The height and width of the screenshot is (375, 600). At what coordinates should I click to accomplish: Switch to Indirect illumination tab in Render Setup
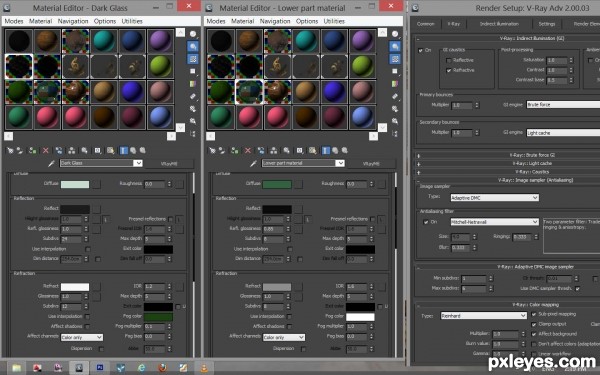tap(499, 24)
